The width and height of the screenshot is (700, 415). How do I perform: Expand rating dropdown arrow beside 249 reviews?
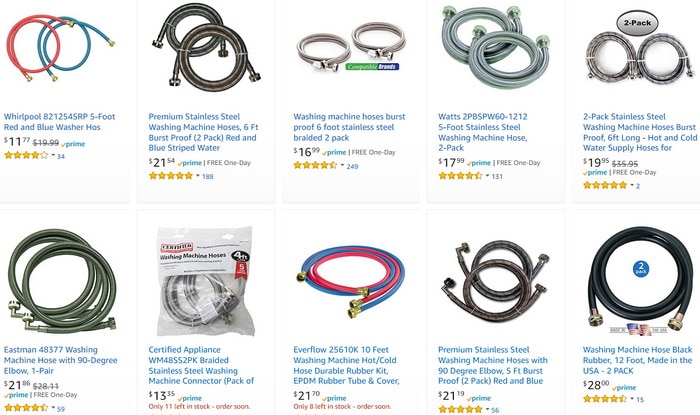tap(342, 166)
